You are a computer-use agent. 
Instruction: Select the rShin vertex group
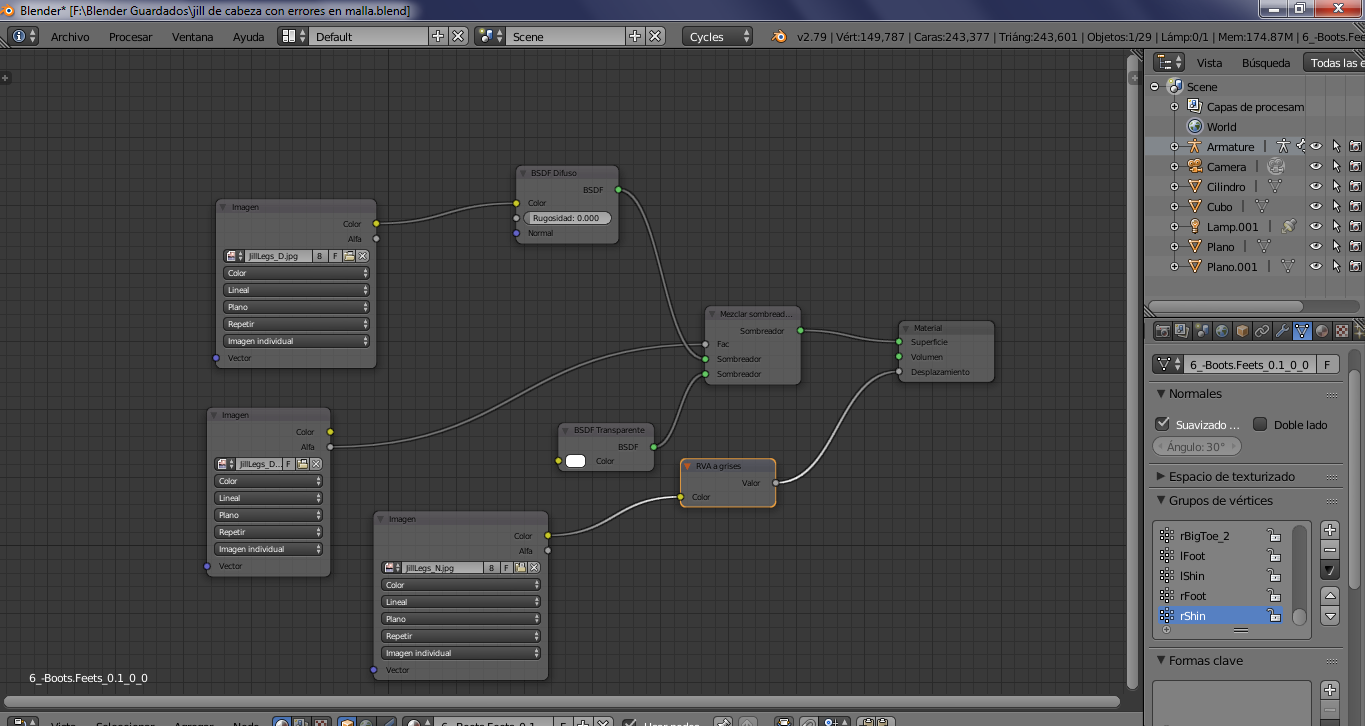(x=1220, y=616)
